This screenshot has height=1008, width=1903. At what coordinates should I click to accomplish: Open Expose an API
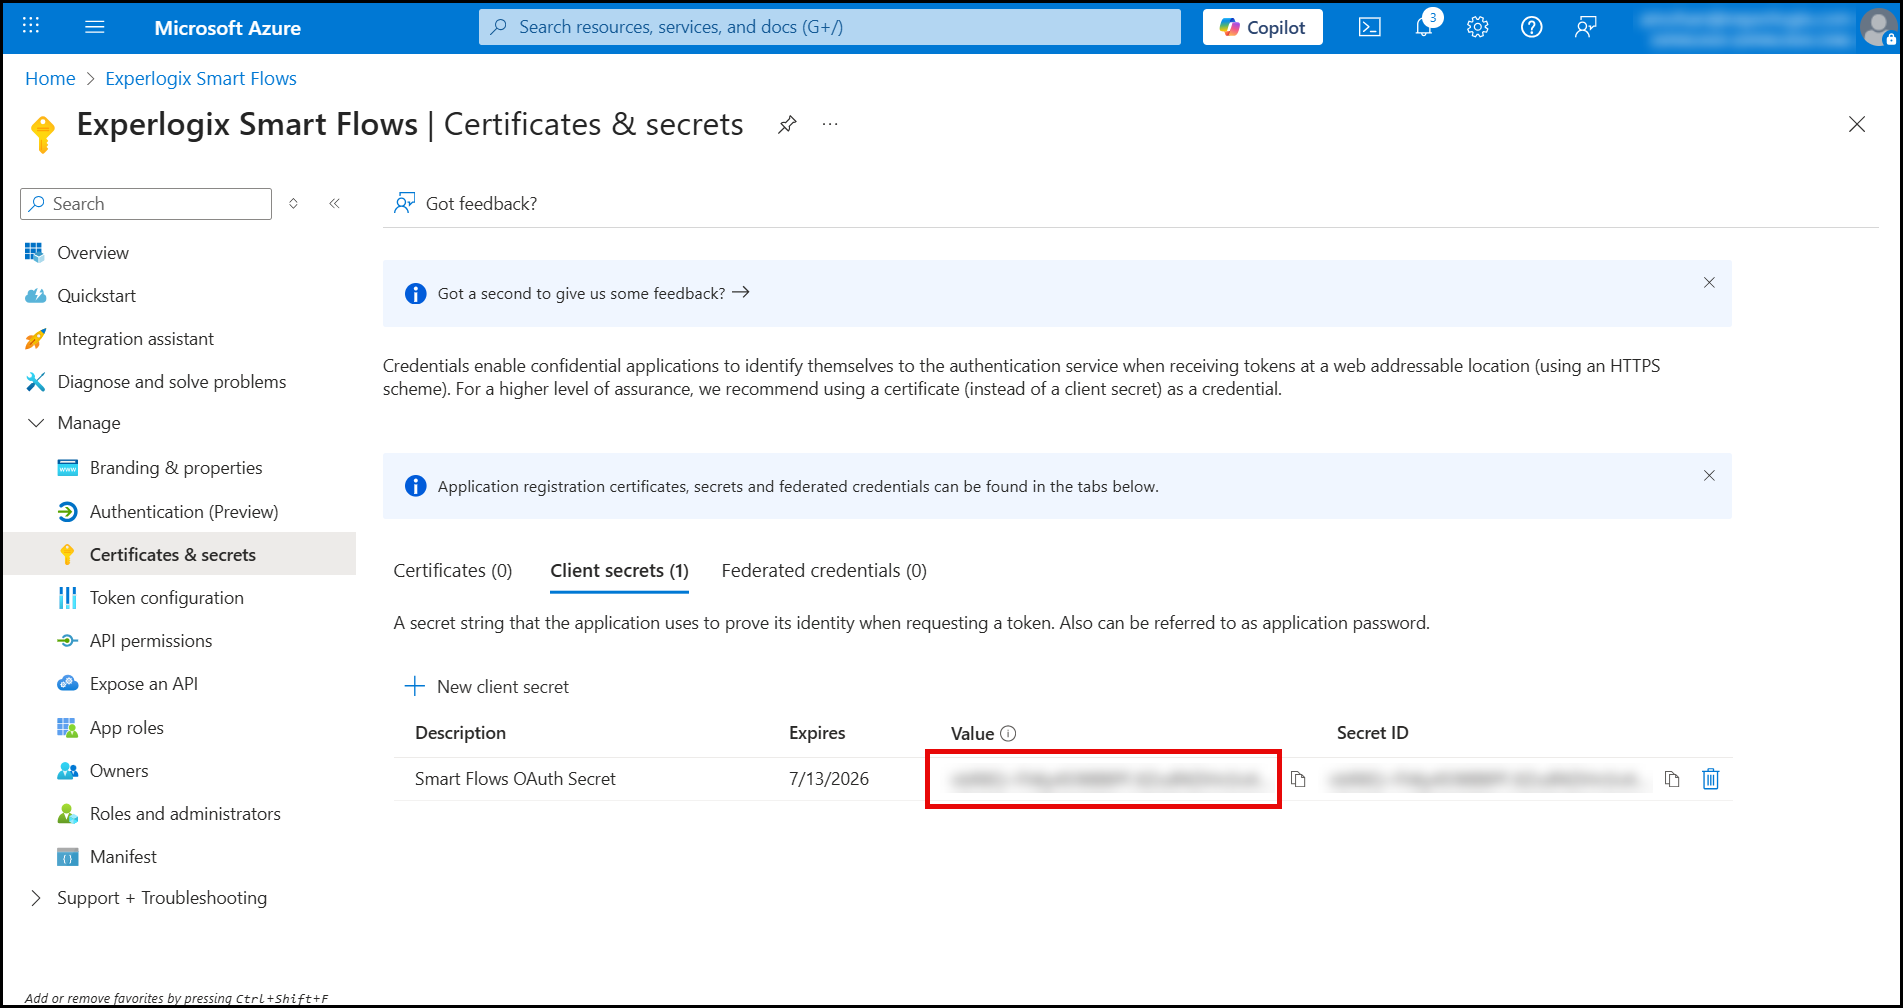point(144,684)
